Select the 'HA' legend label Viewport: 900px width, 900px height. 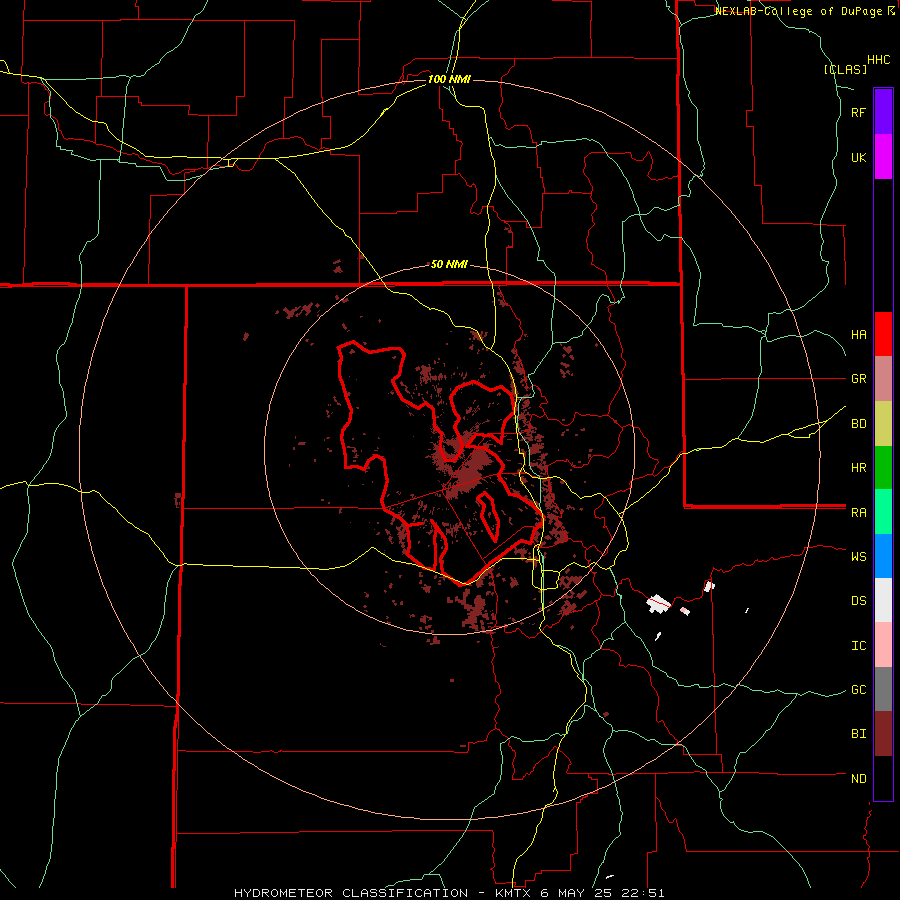coord(858,335)
